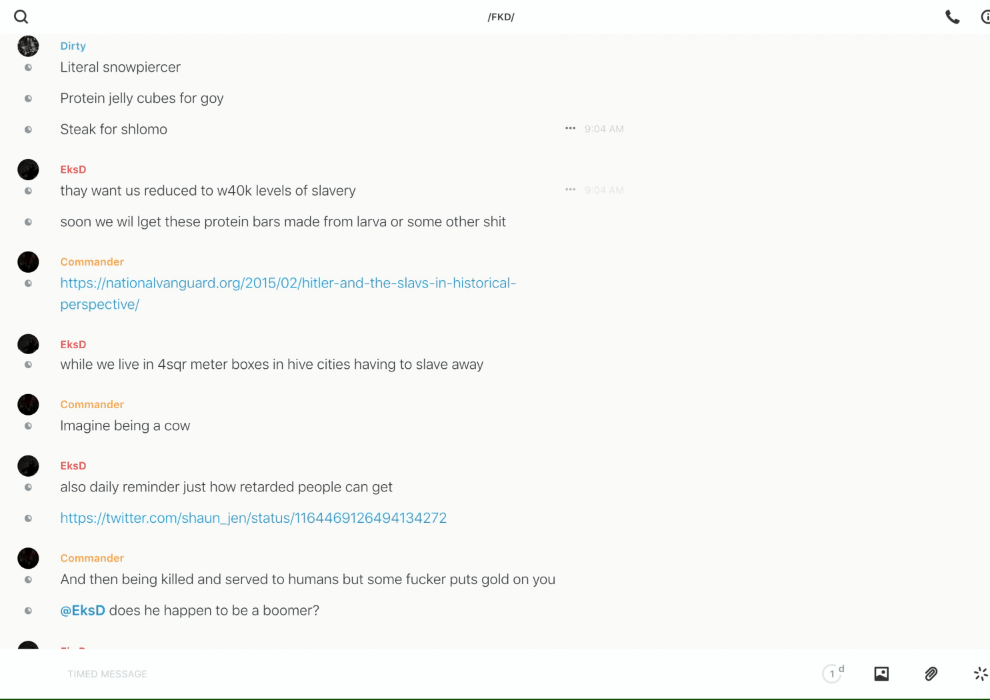Open the search icon in the top bar
Viewport: 990px width, 700px height.
coord(21,17)
